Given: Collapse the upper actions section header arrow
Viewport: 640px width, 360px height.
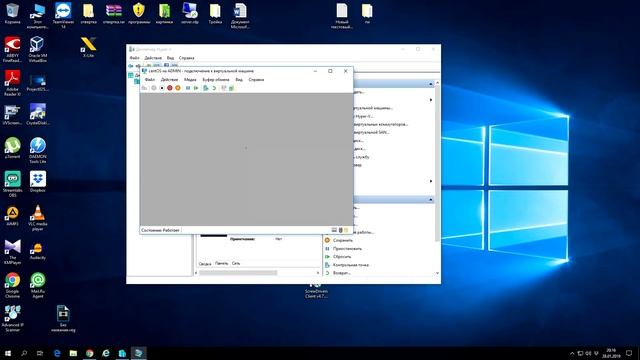Looking at the screenshot, I should point(431,84).
